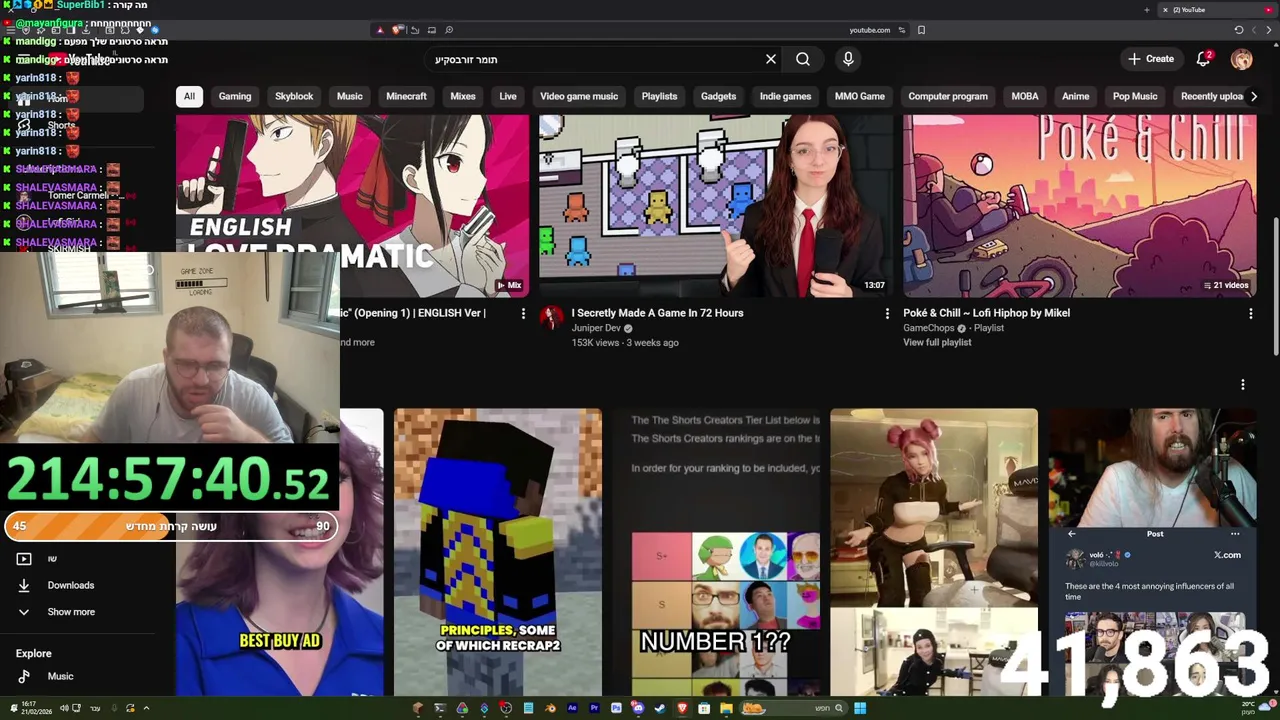Image resolution: width=1280 pixels, height=720 pixels.
Task: Open the Number 1?? tier list short
Action: coord(716,552)
